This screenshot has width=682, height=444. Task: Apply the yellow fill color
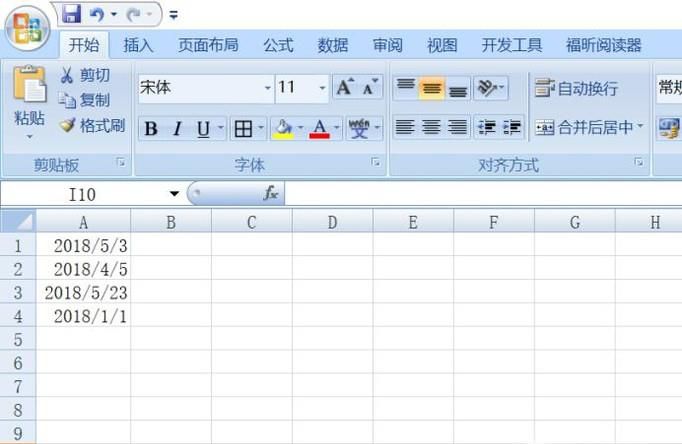(283, 128)
